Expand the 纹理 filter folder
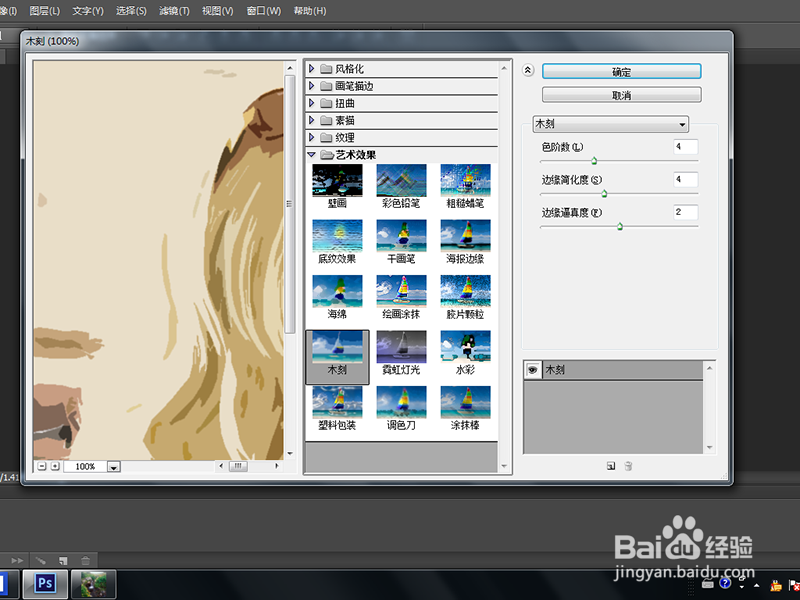This screenshot has width=800, height=600. (x=311, y=137)
